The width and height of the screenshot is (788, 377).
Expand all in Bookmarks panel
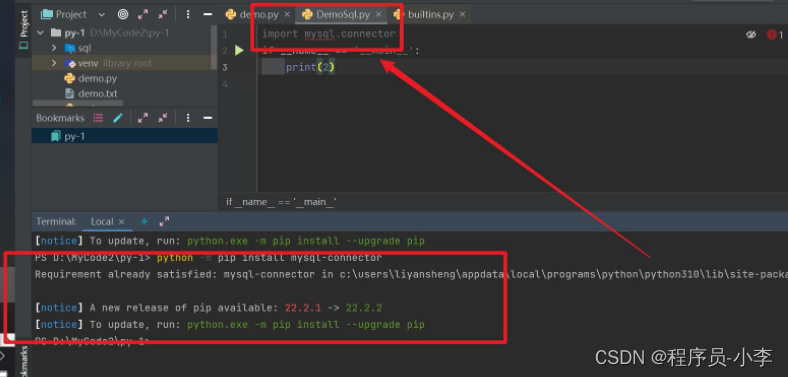click(x=143, y=118)
